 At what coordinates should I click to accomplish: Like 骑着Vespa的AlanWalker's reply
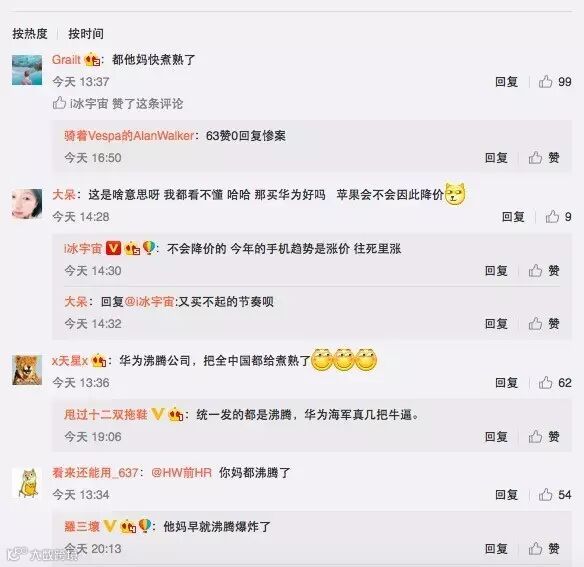click(544, 158)
